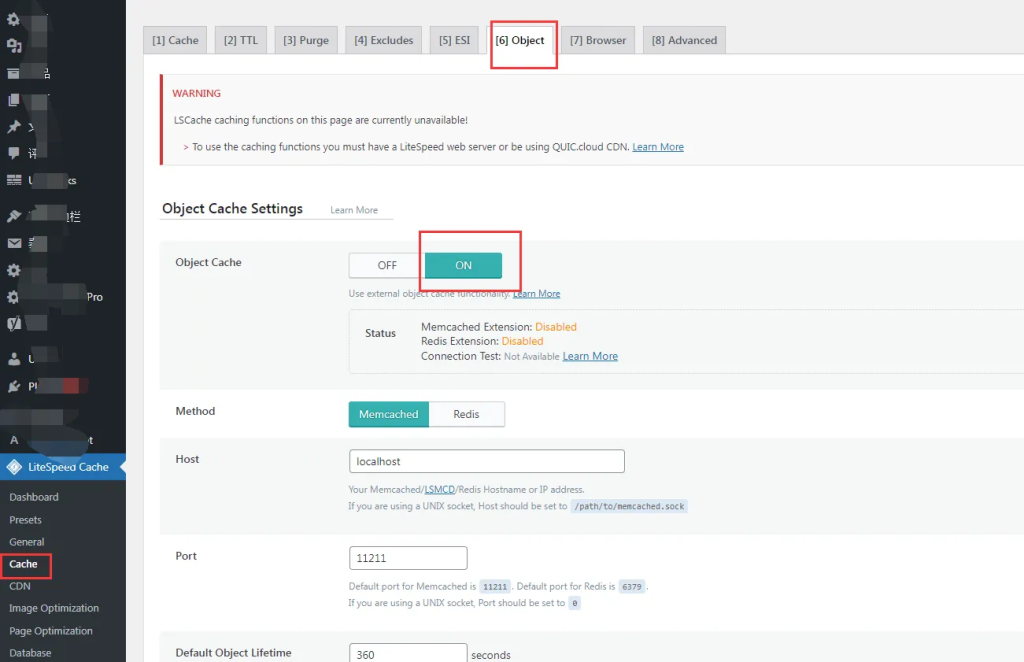Turn Object Cache OFF
This screenshot has width=1024, height=662.
[x=387, y=265]
